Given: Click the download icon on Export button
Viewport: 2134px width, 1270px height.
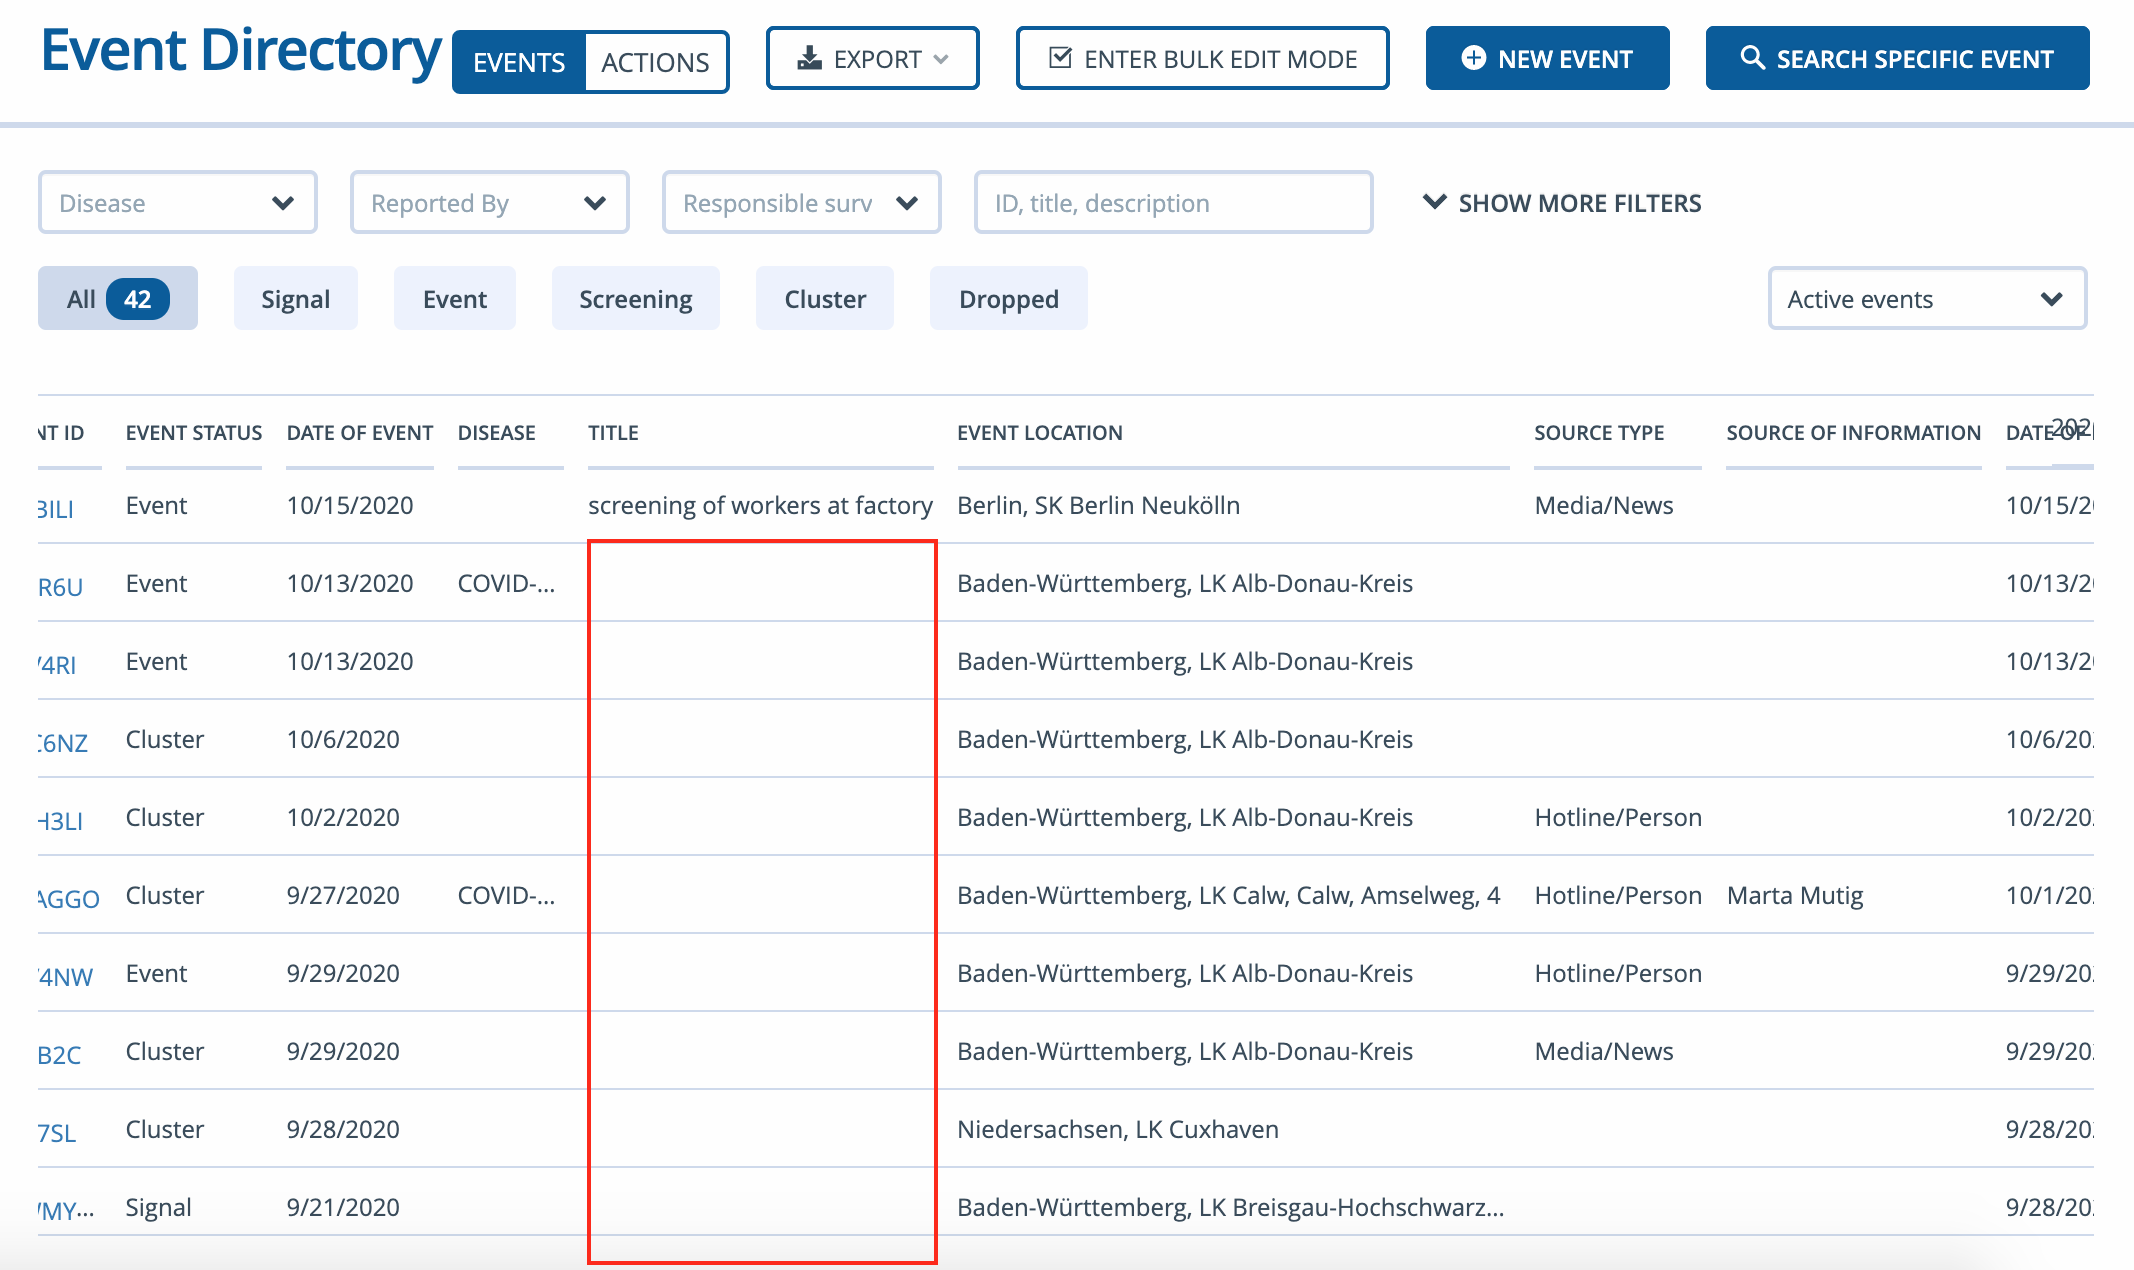Looking at the screenshot, I should [809, 59].
